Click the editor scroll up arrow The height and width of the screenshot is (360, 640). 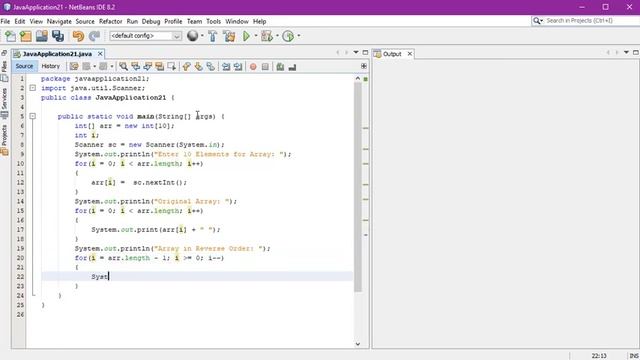point(358,78)
